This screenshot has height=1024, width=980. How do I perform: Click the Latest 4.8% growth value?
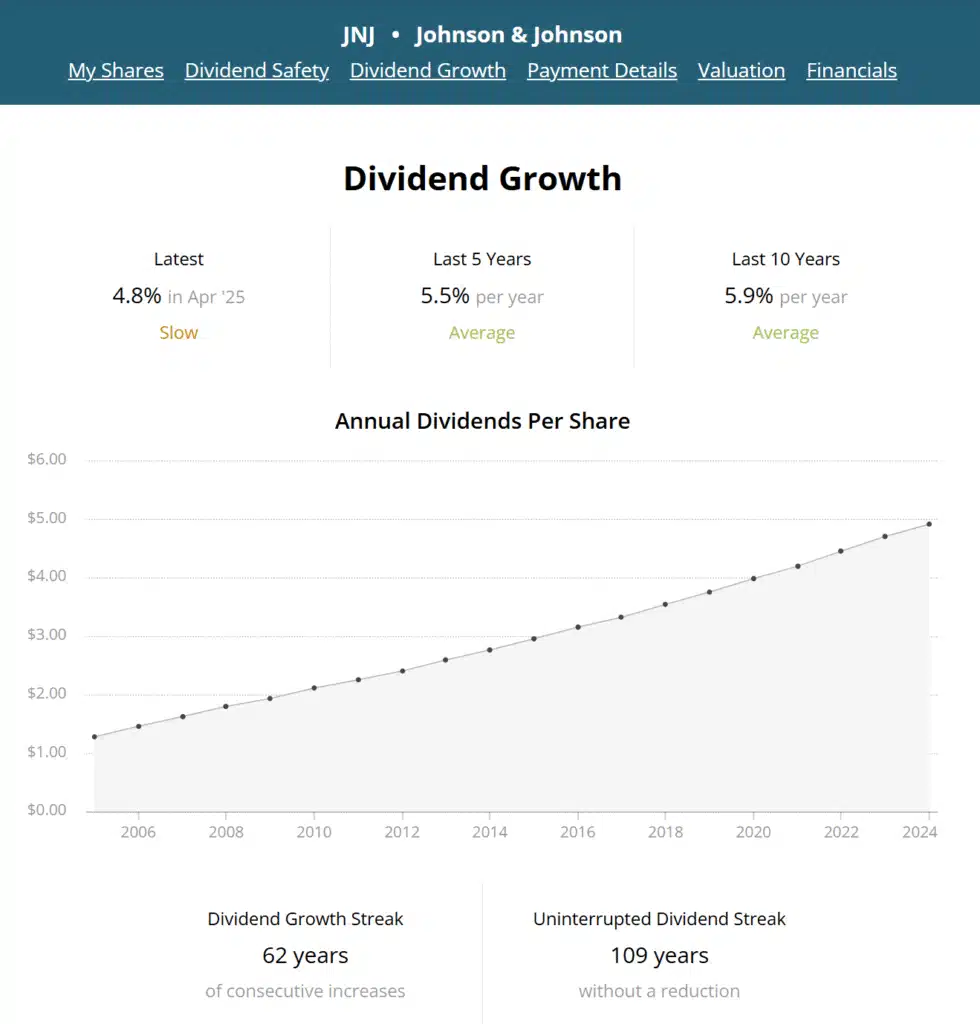tap(136, 296)
